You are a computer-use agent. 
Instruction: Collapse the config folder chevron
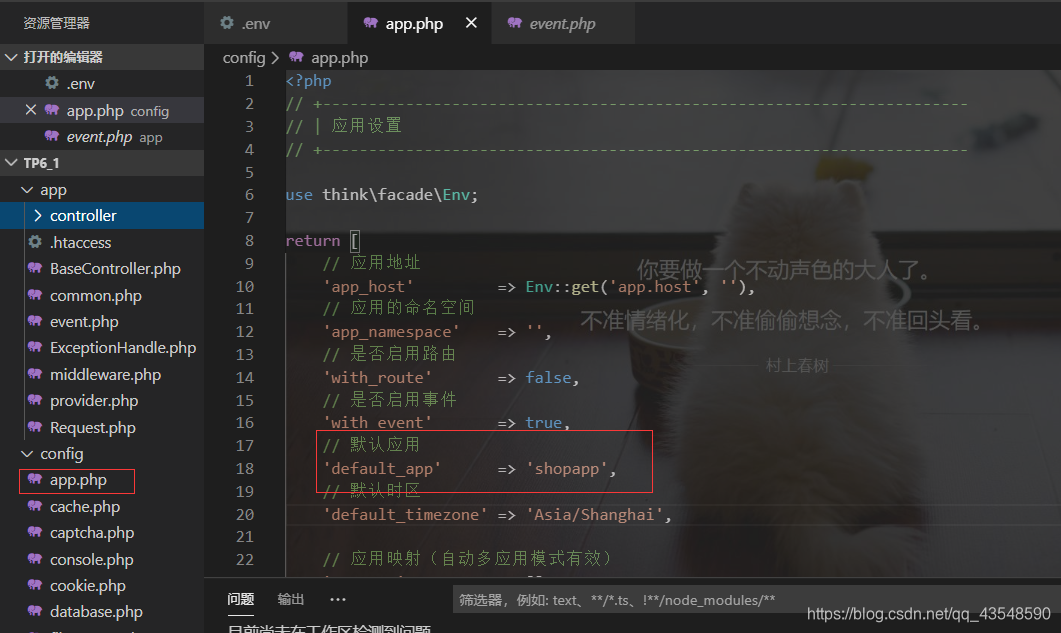point(27,454)
